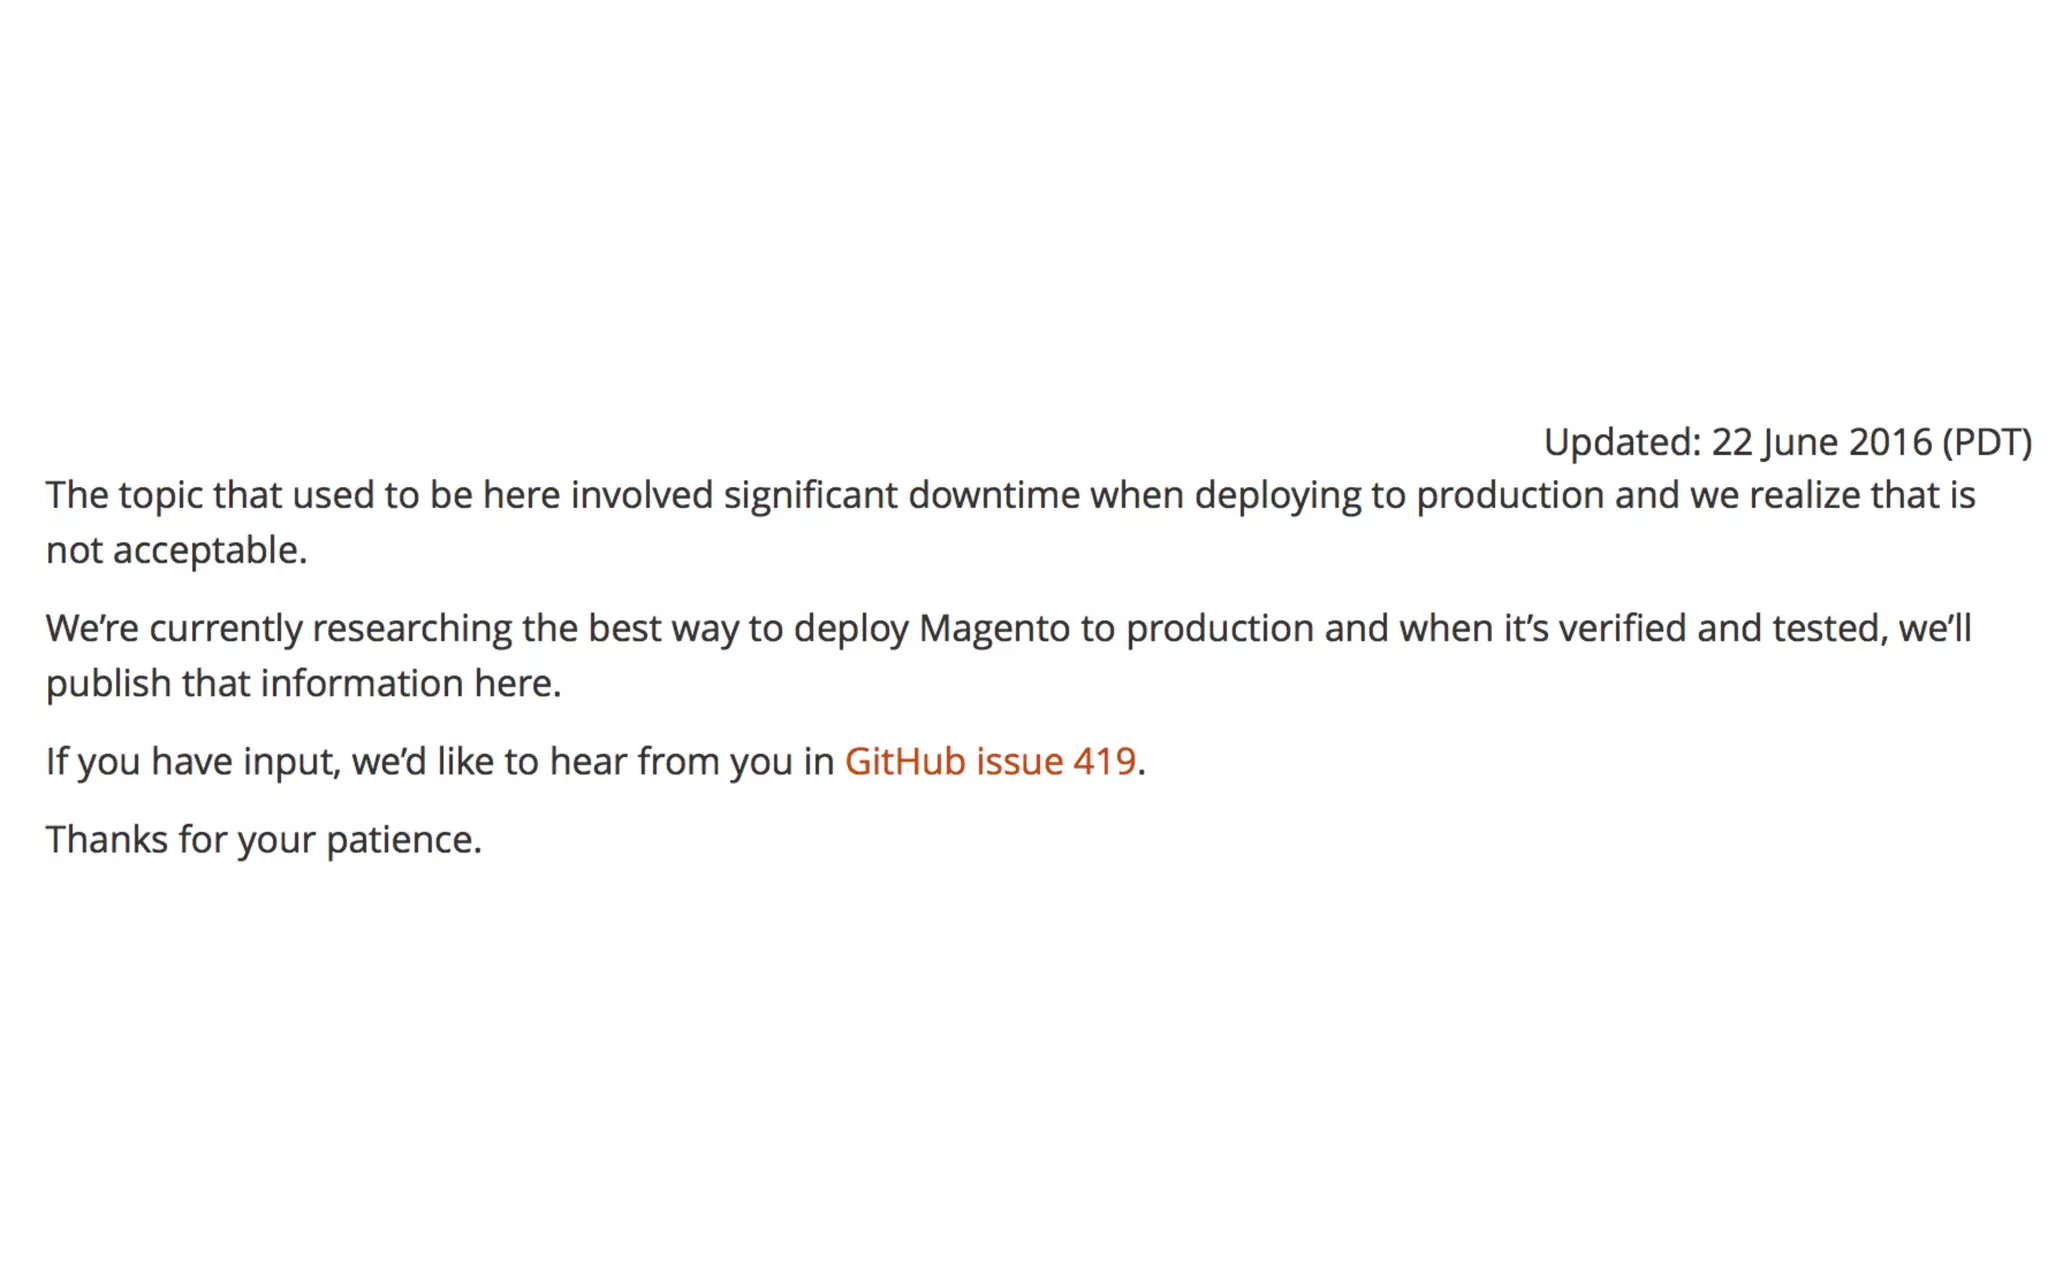2048x1280 pixels.
Task: Open the GitHub issue 419 link
Action: pos(990,762)
